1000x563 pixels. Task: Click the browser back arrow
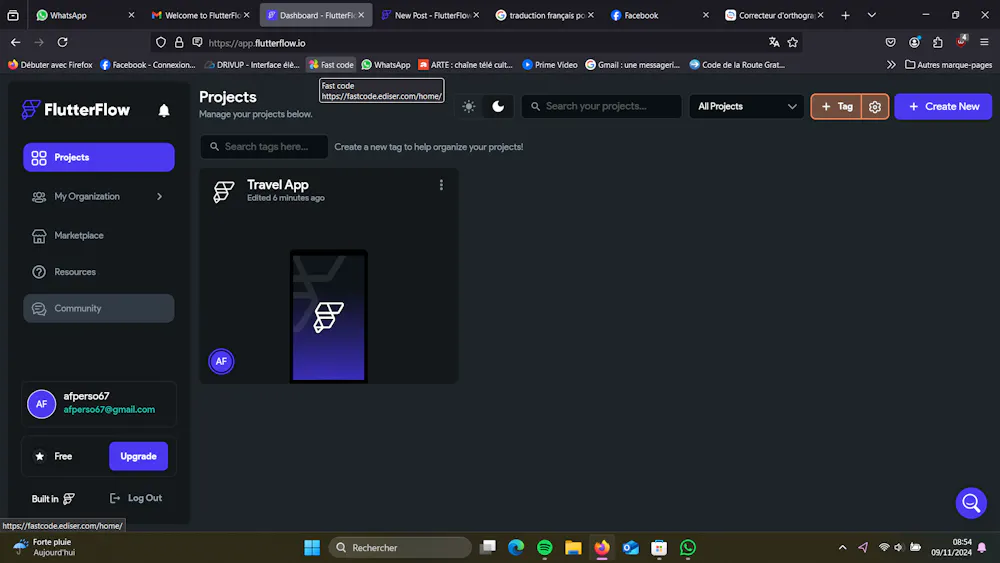coord(16,43)
